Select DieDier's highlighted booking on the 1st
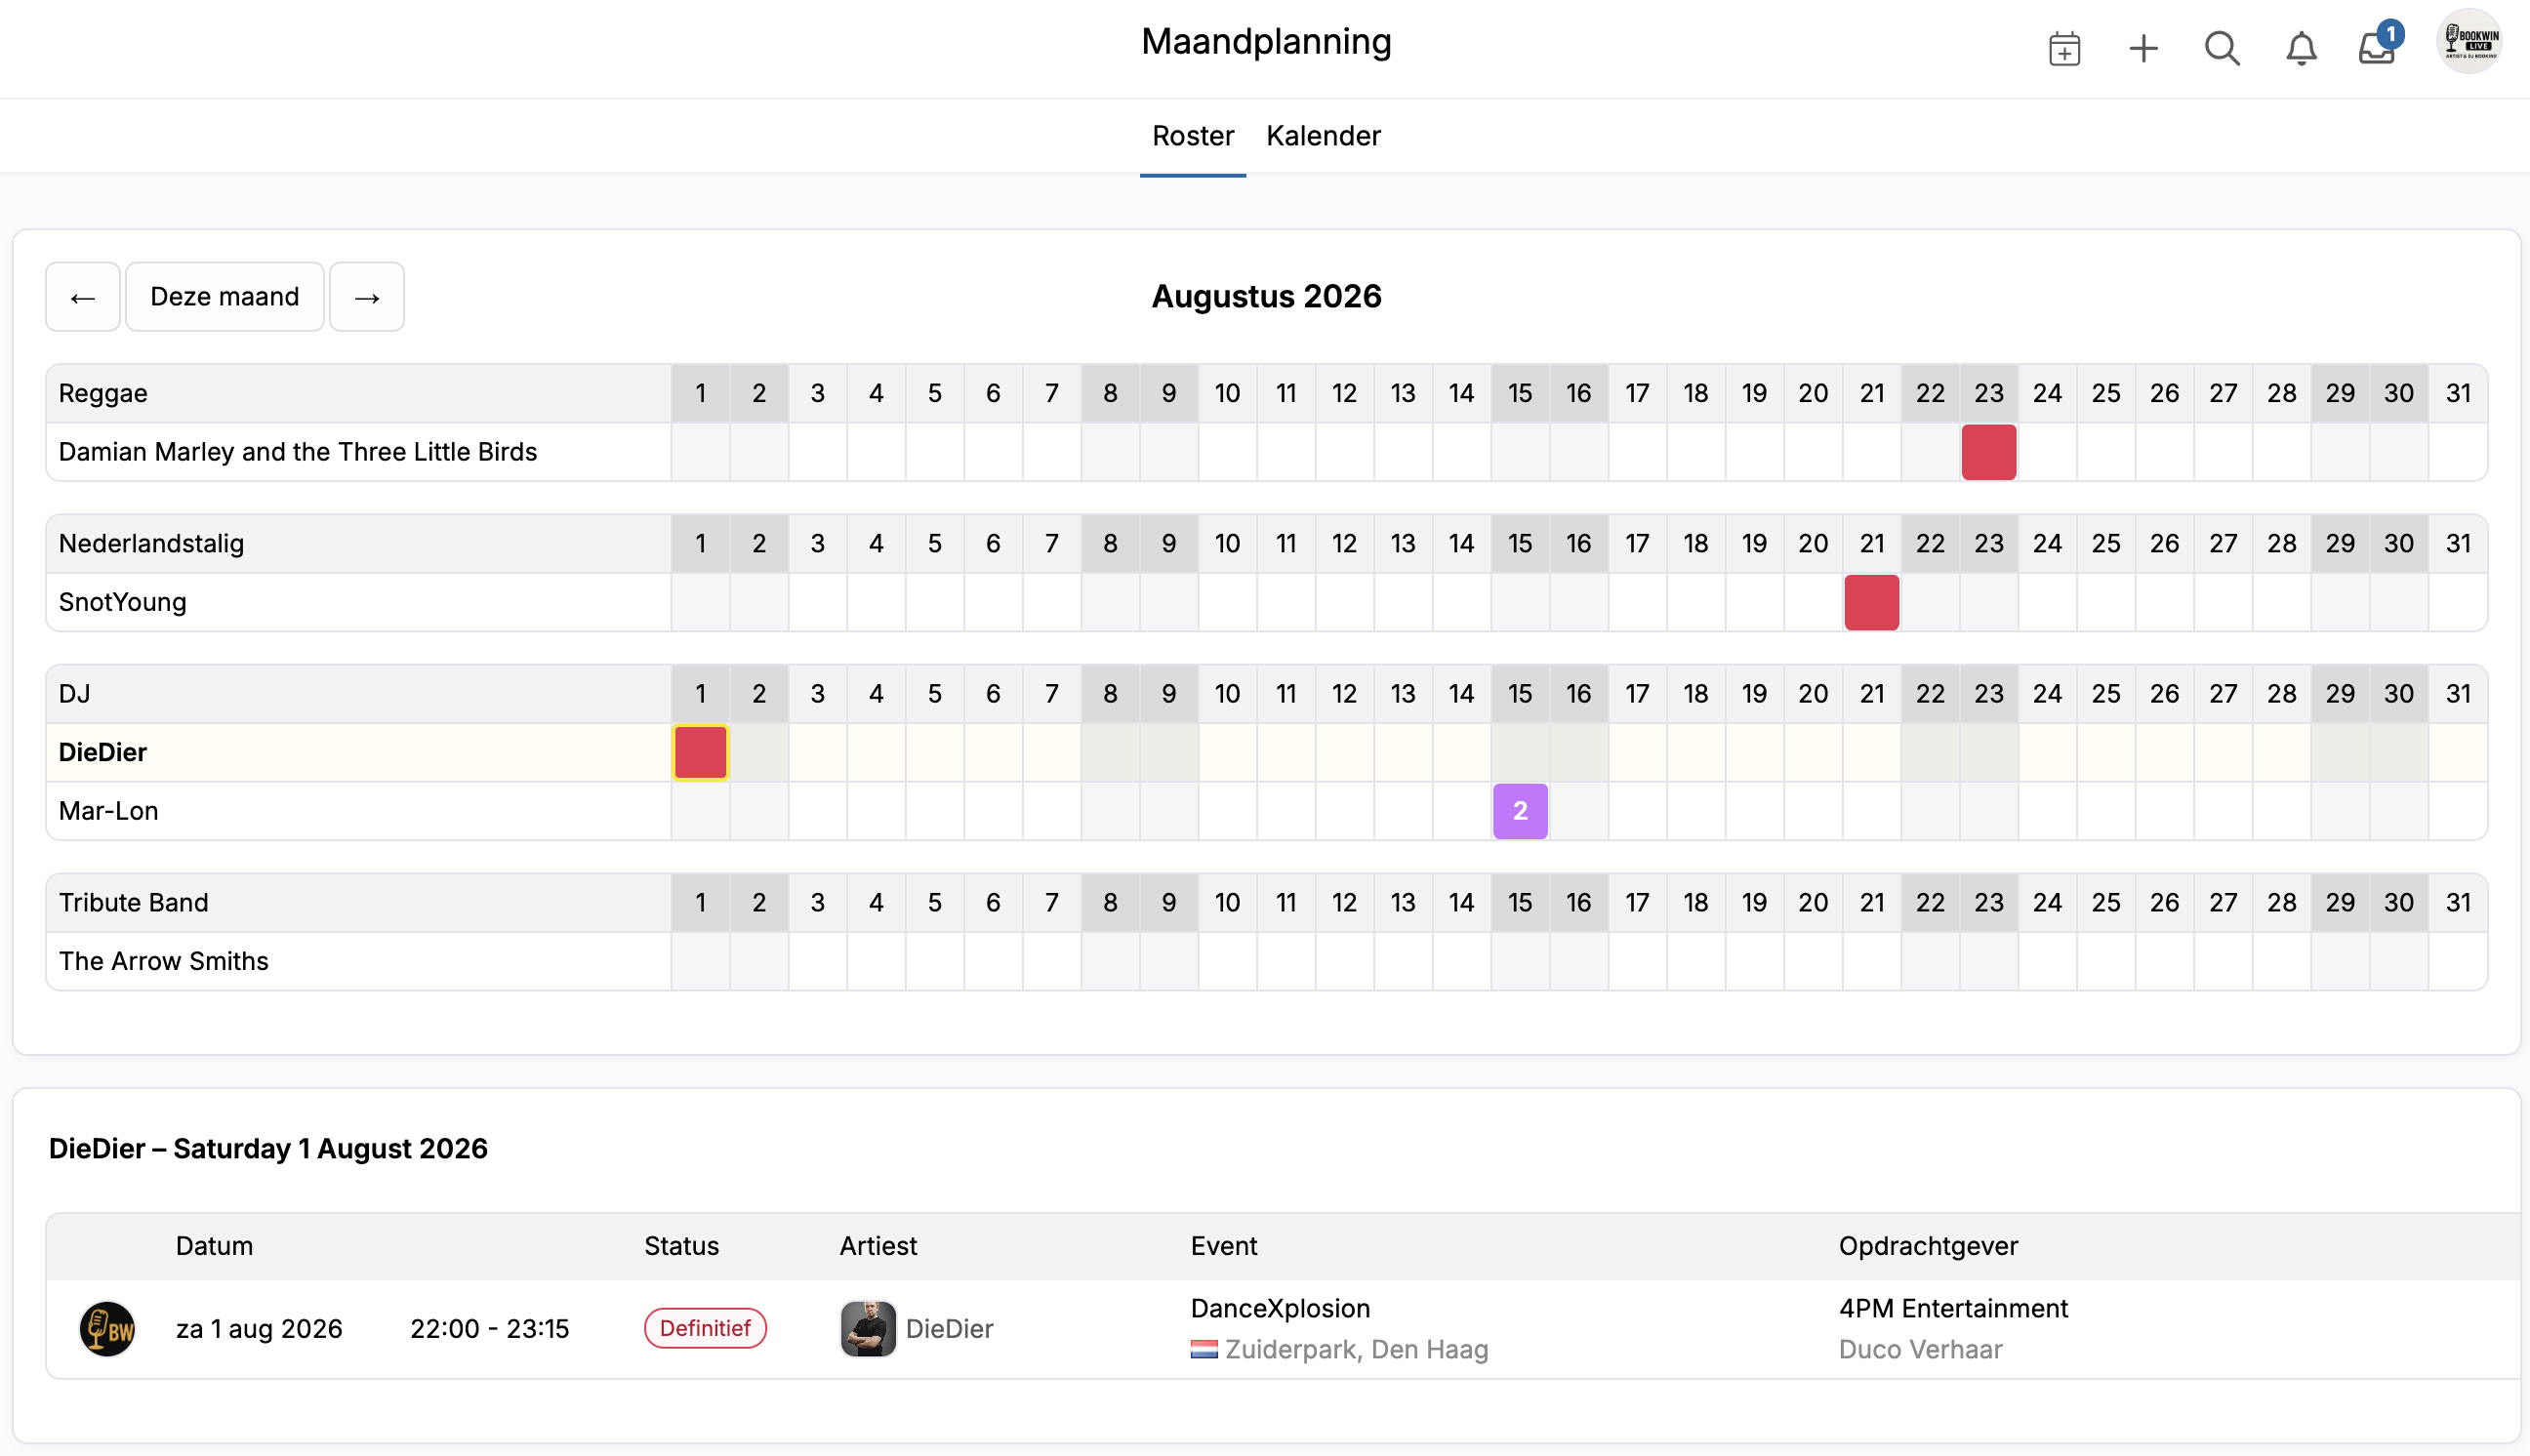 pyautogui.click(x=700, y=752)
